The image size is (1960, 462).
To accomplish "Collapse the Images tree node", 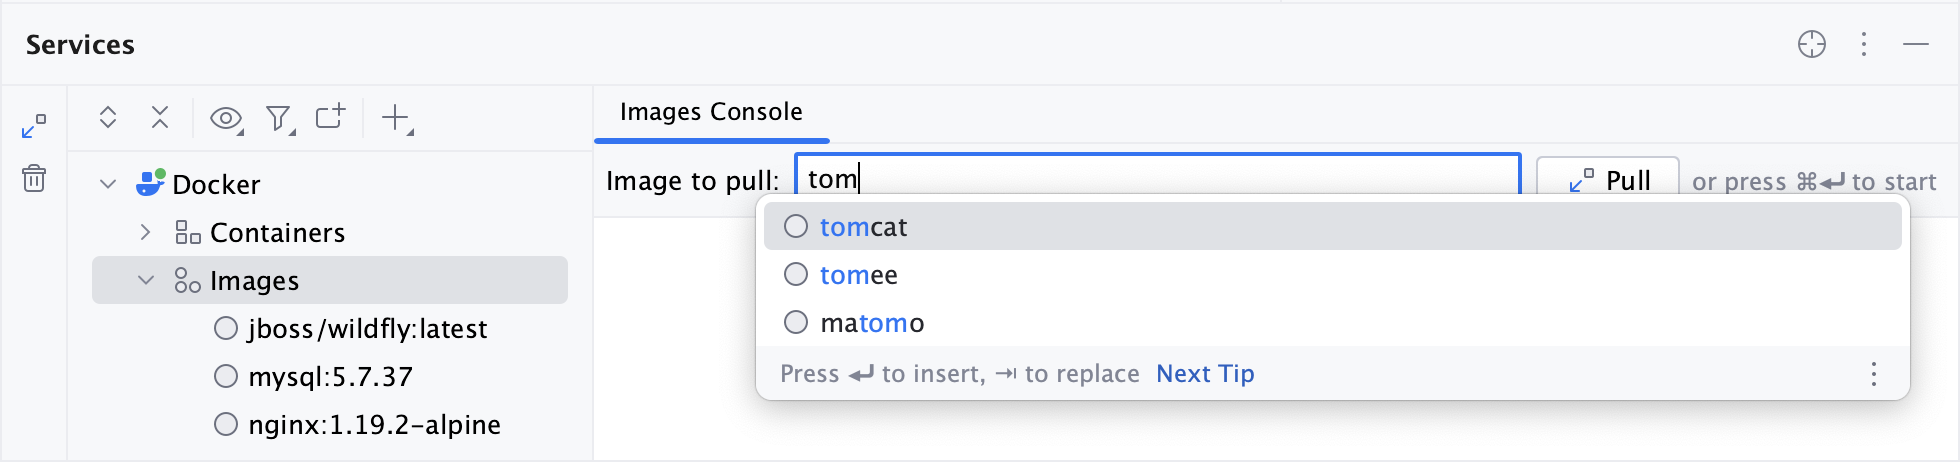I will click(146, 281).
